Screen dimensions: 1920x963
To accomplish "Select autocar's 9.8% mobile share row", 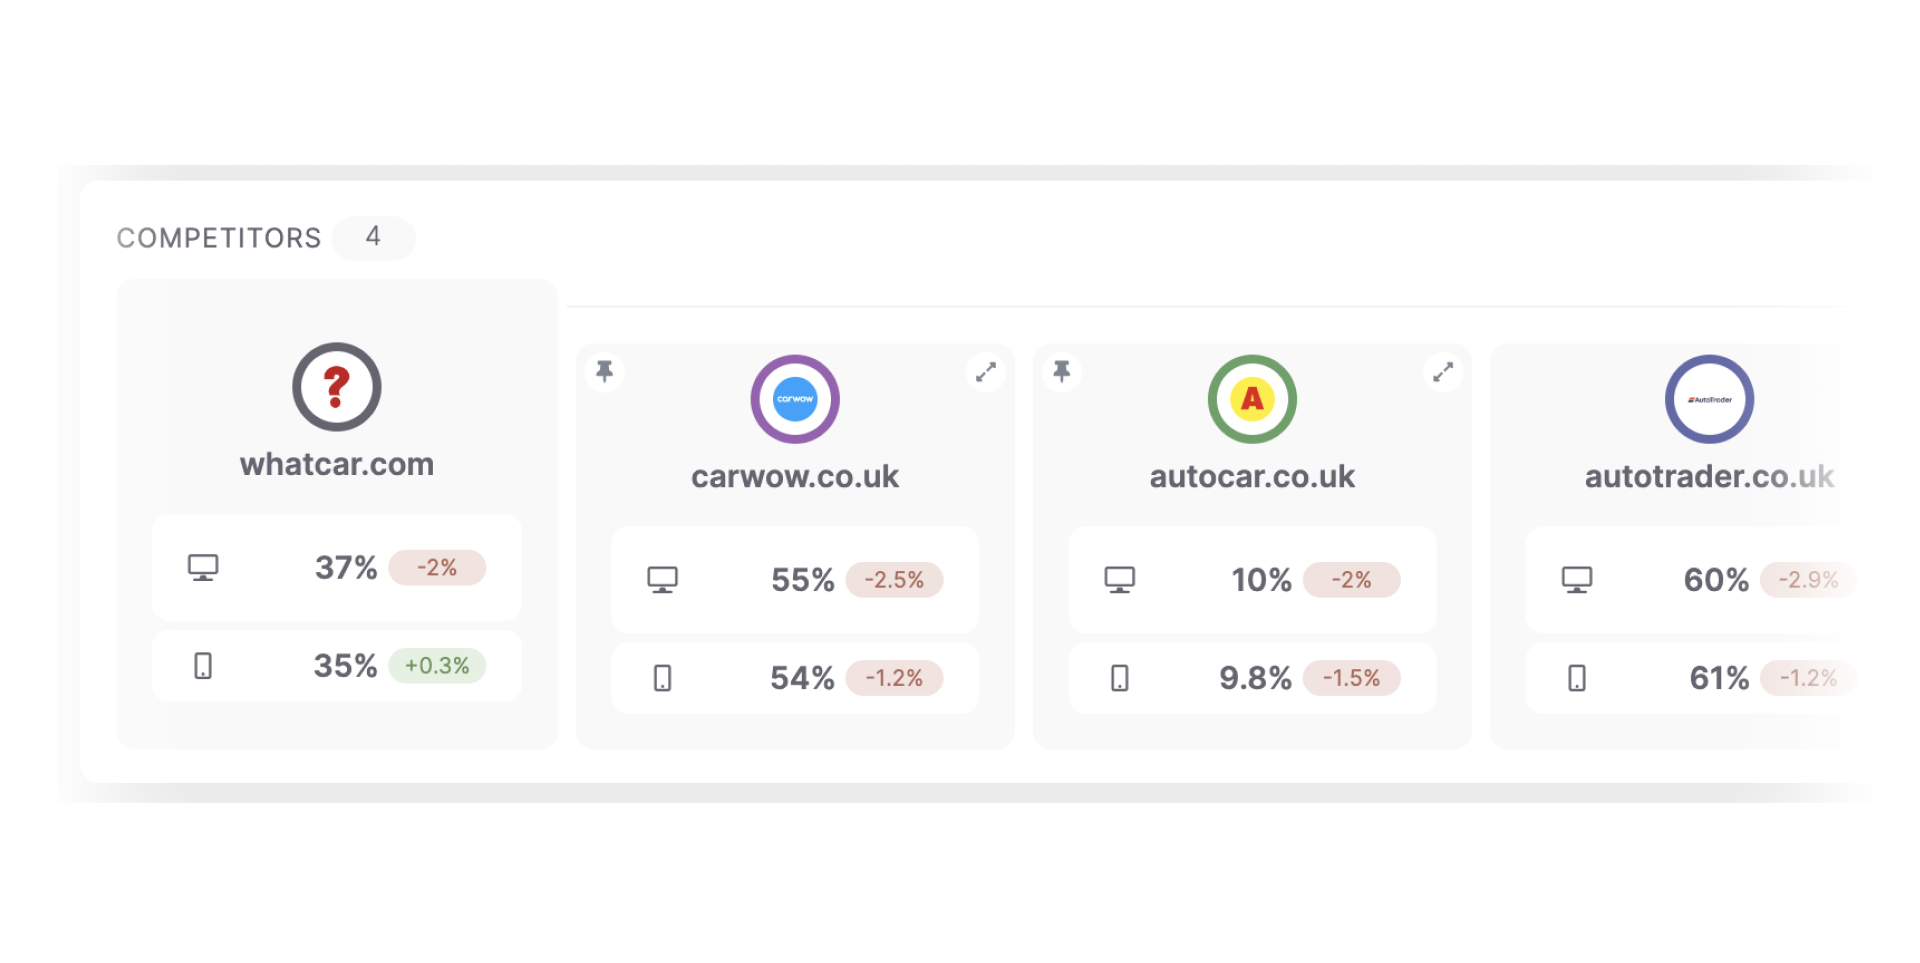I will (1252, 678).
